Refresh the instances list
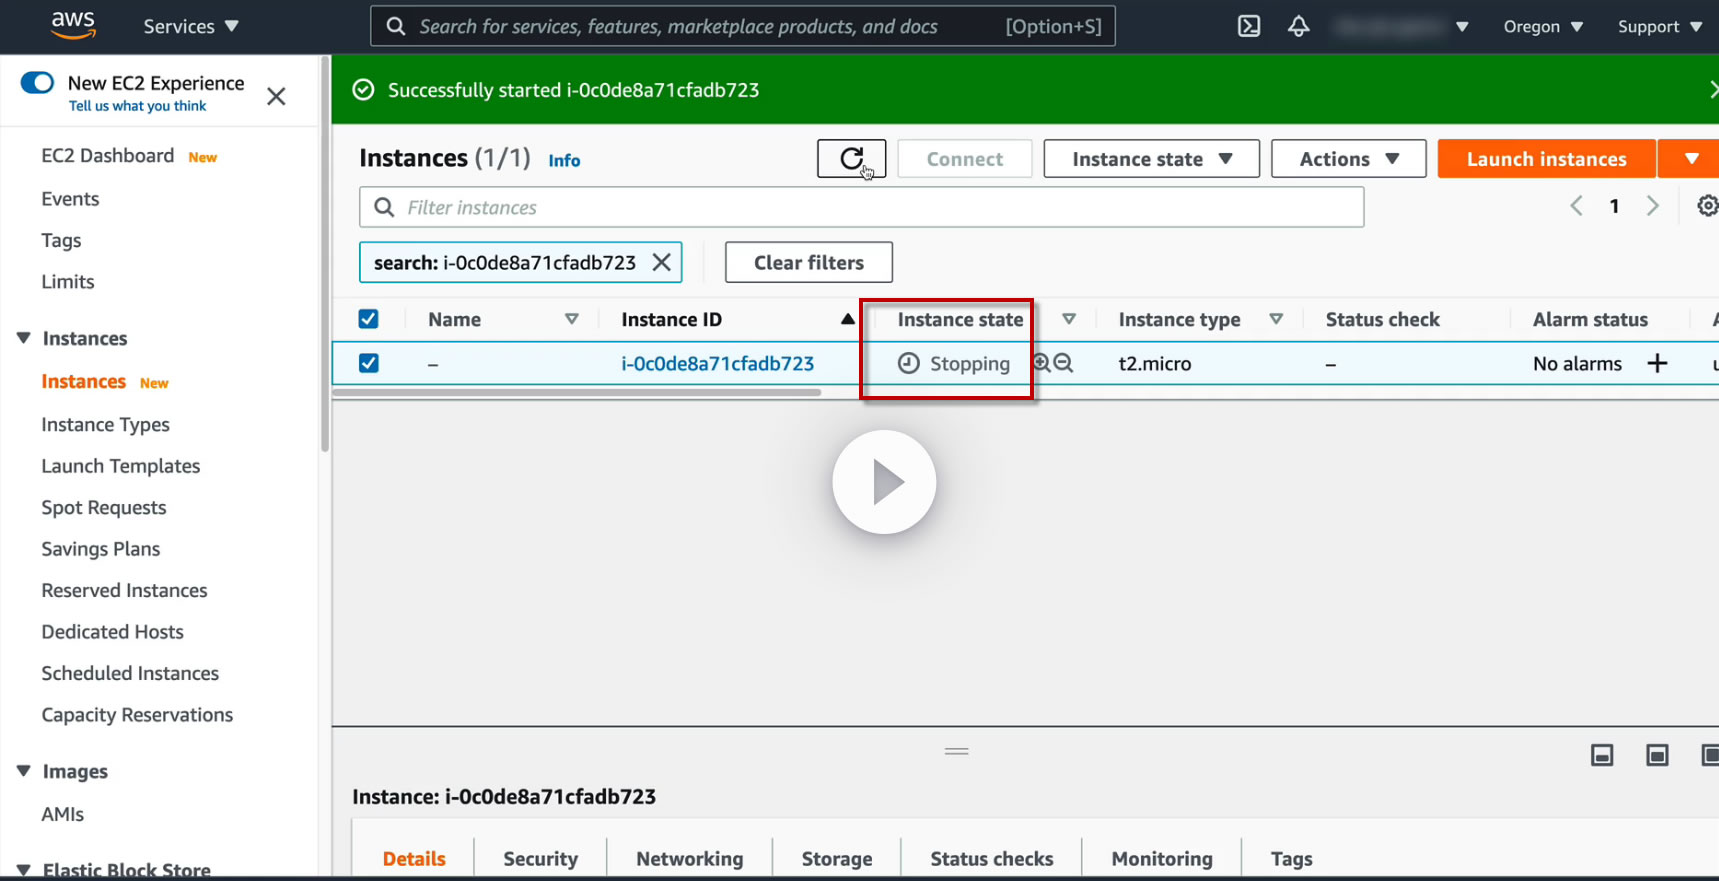The width and height of the screenshot is (1719, 881). pos(851,159)
